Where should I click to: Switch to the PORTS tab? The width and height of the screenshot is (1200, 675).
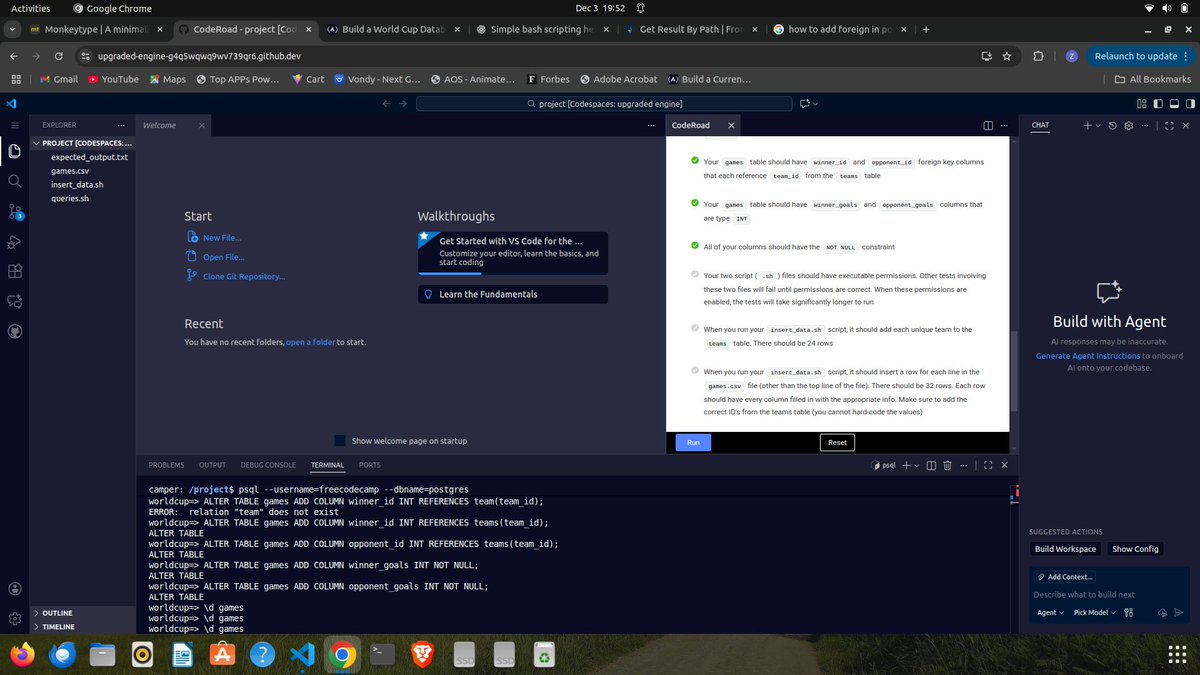click(369, 464)
